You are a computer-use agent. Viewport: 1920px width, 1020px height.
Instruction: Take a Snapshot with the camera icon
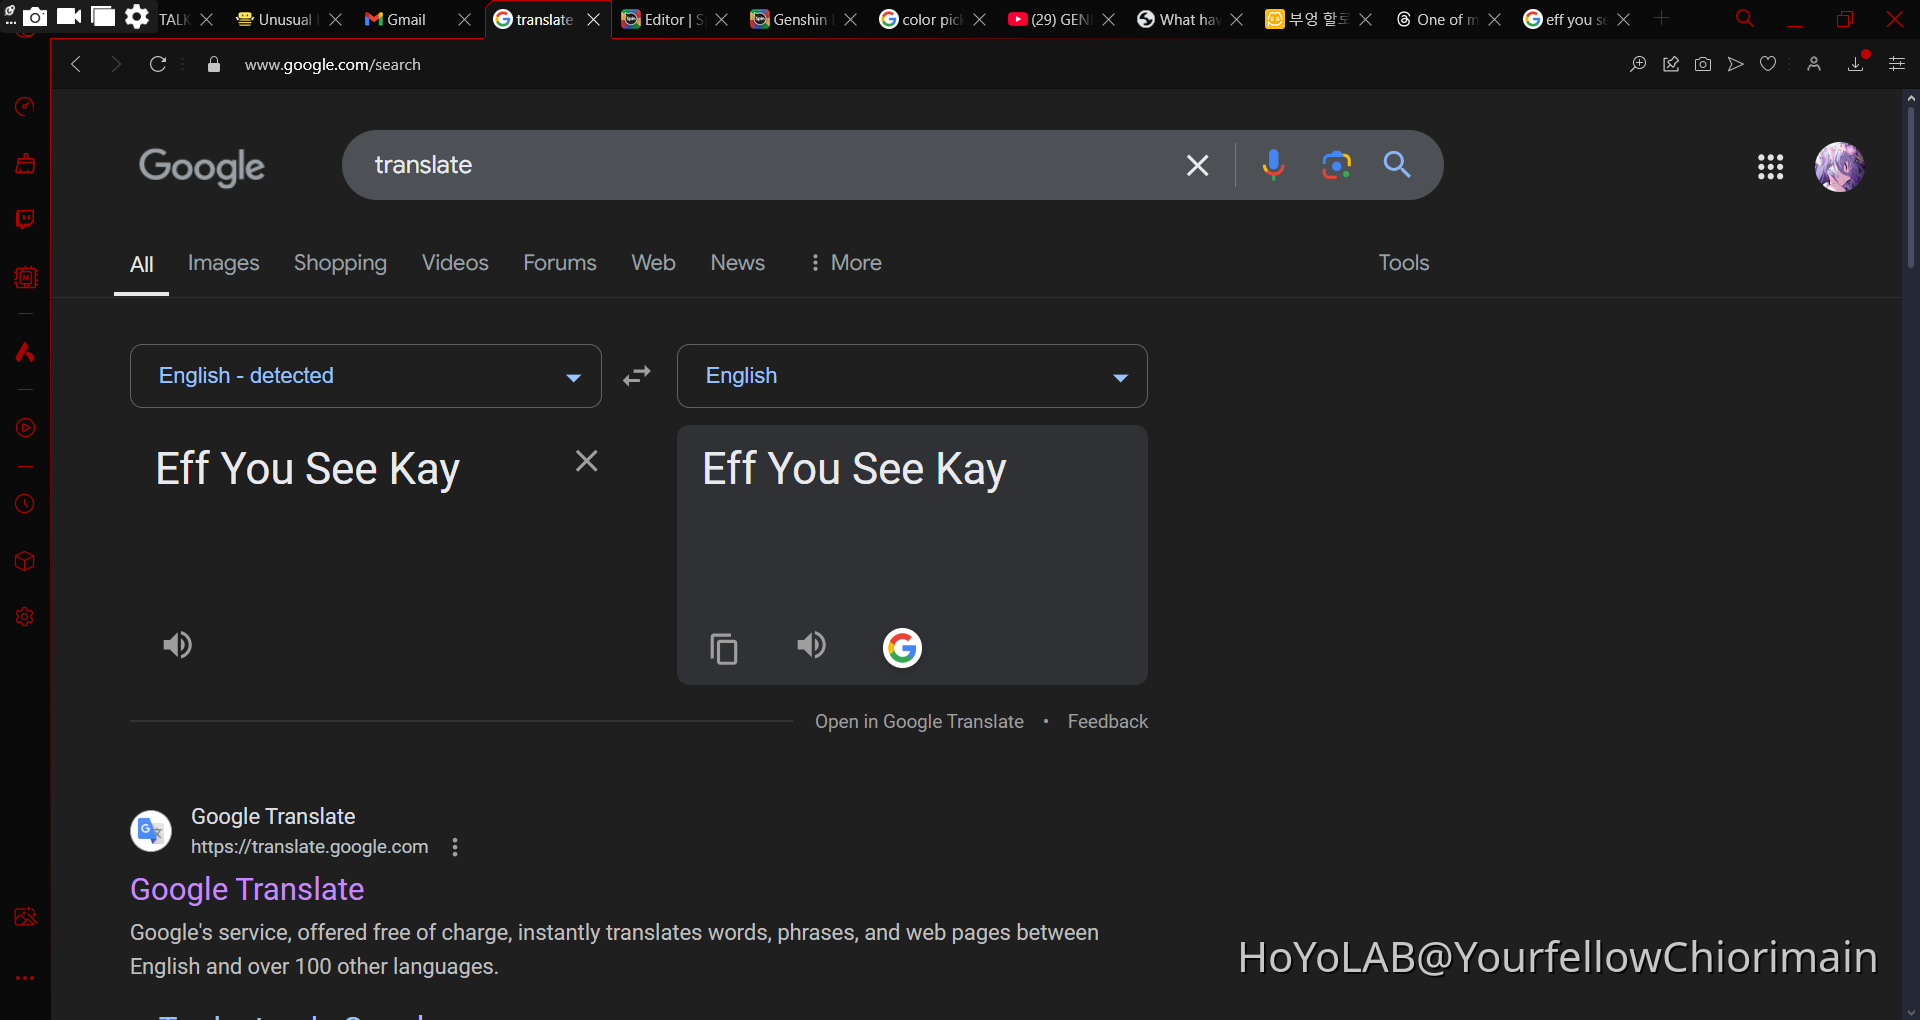(x=1703, y=64)
